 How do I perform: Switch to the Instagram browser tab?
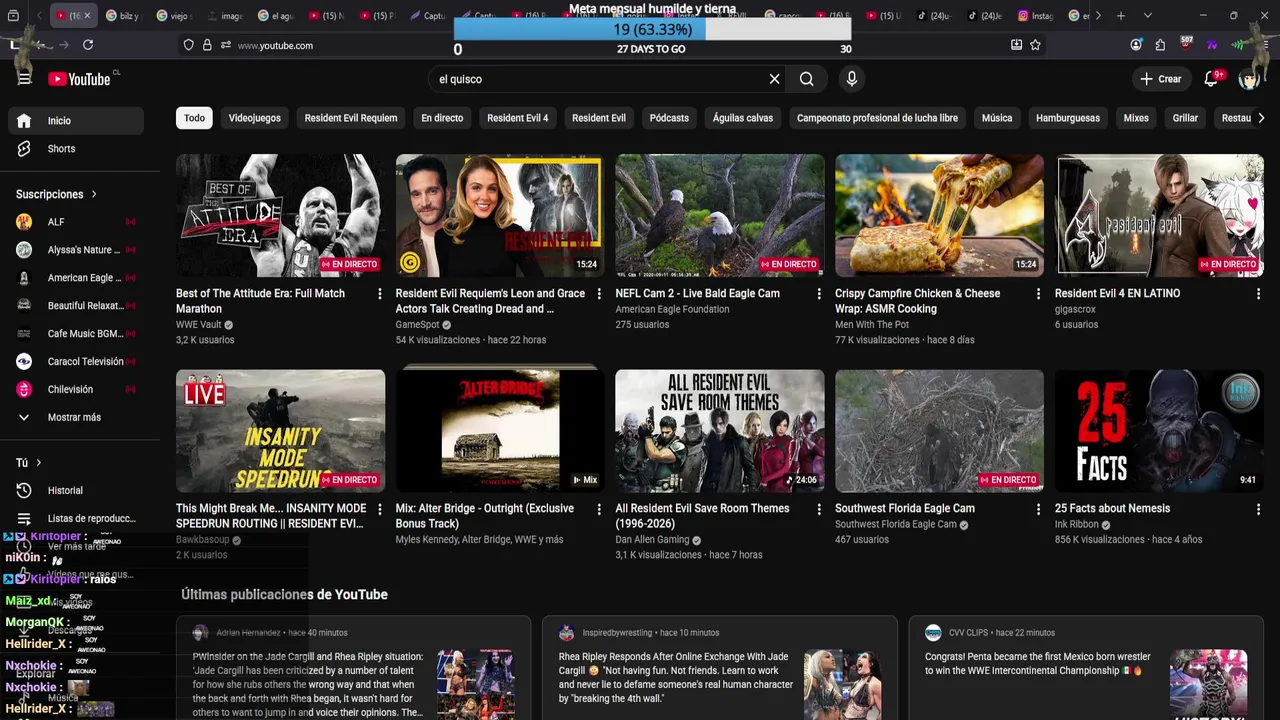[1035, 16]
